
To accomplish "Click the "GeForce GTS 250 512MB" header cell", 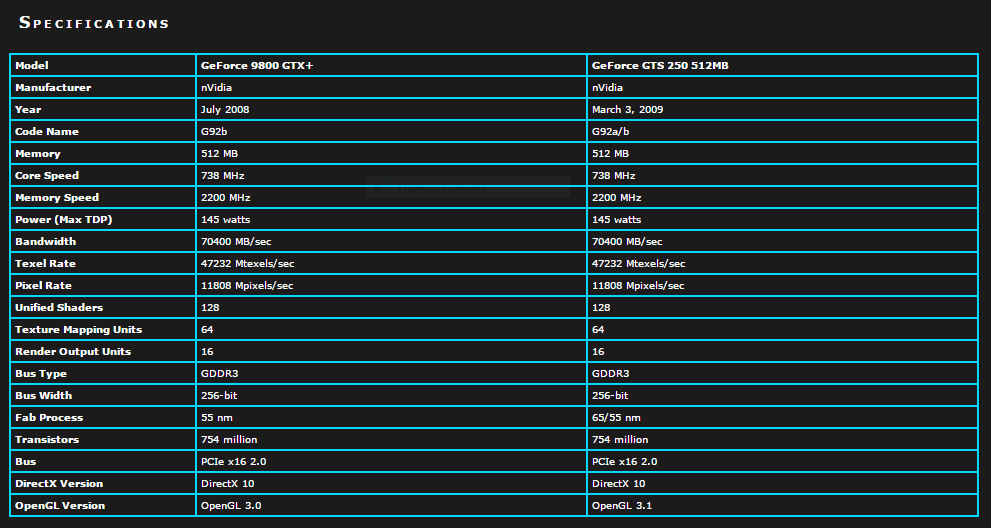I will [x=660, y=65].
